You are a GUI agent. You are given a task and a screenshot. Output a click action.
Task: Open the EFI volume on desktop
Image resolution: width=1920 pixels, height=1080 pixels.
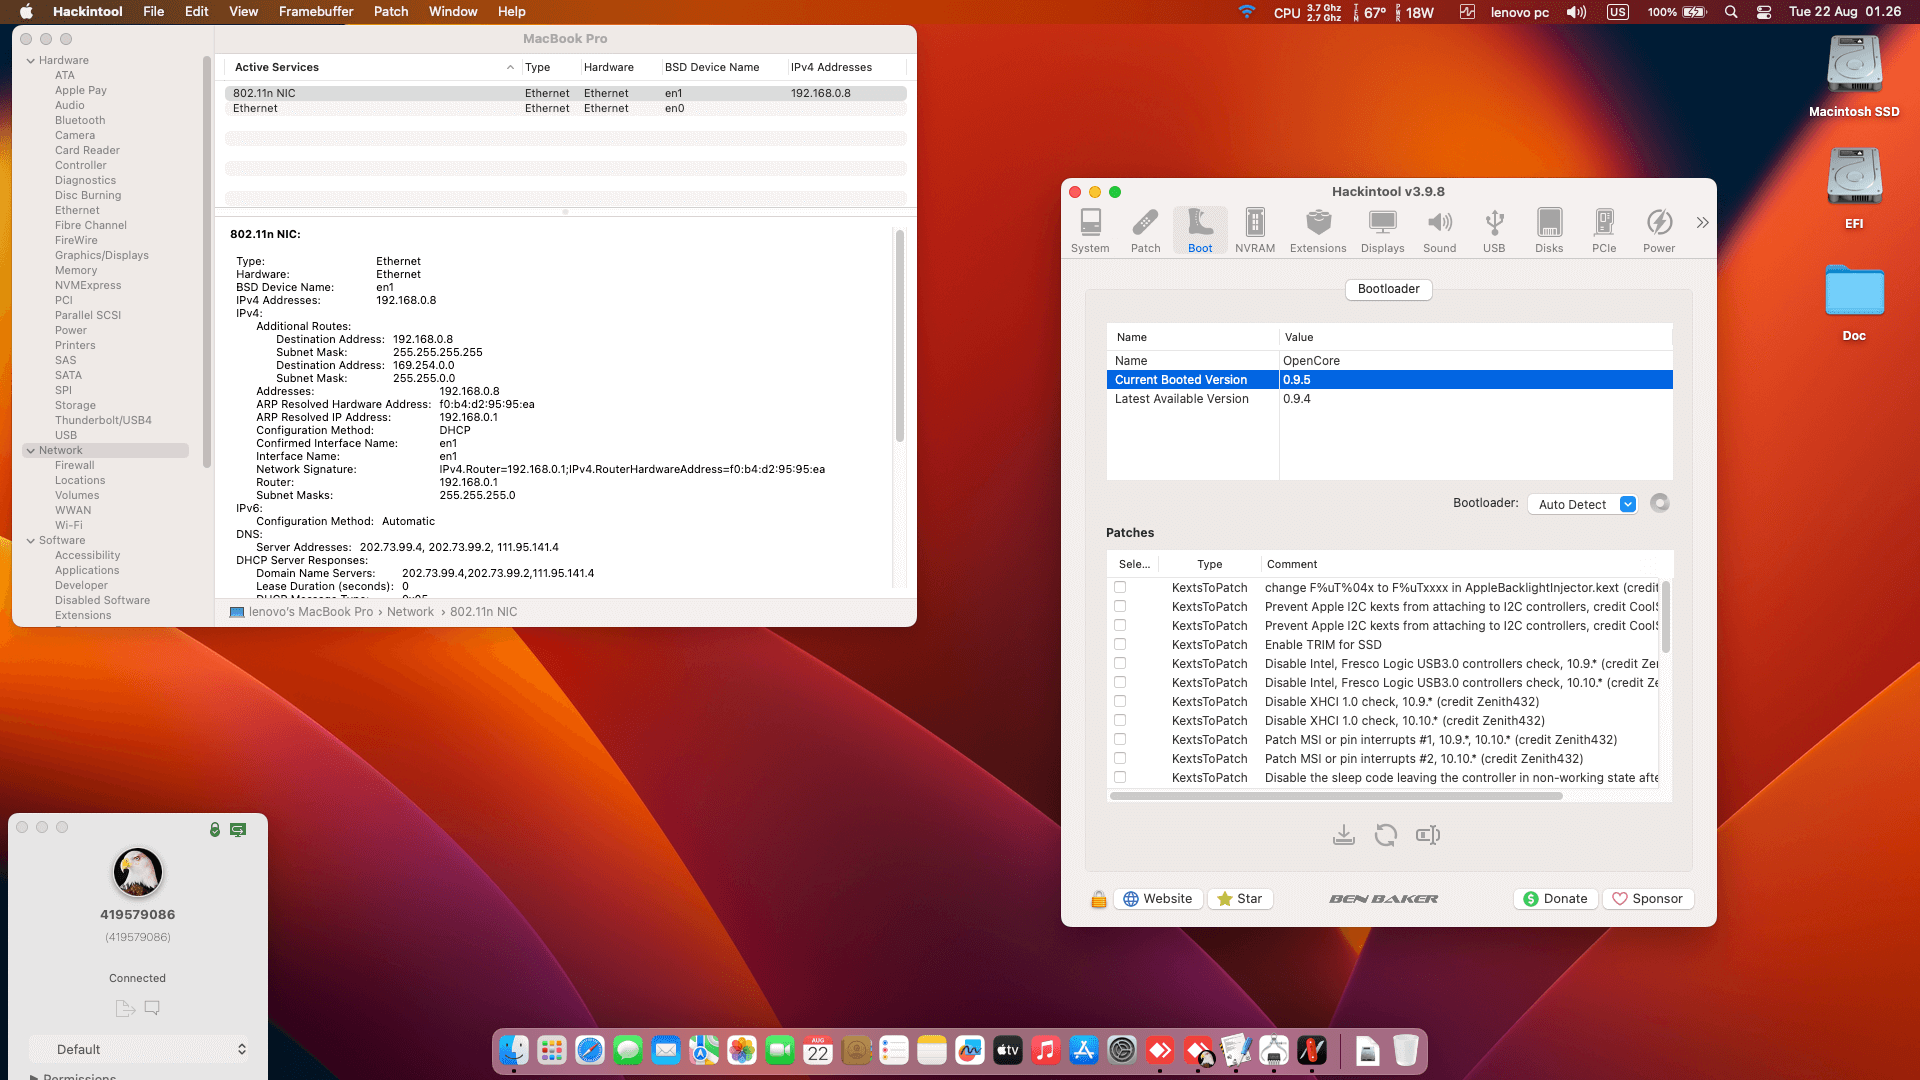(1854, 188)
